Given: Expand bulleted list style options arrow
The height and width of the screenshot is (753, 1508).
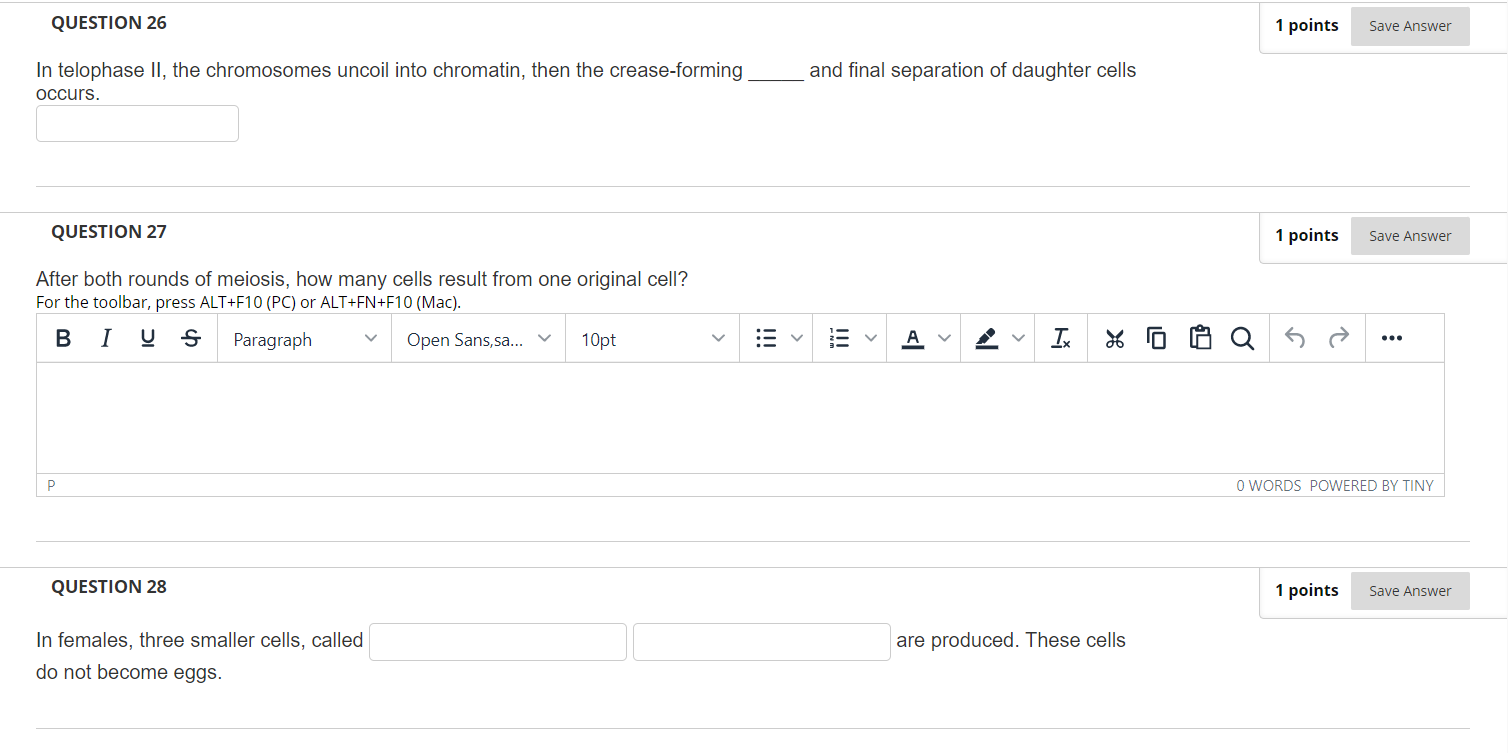Looking at the screenshot, I should (x=797, y=339).
